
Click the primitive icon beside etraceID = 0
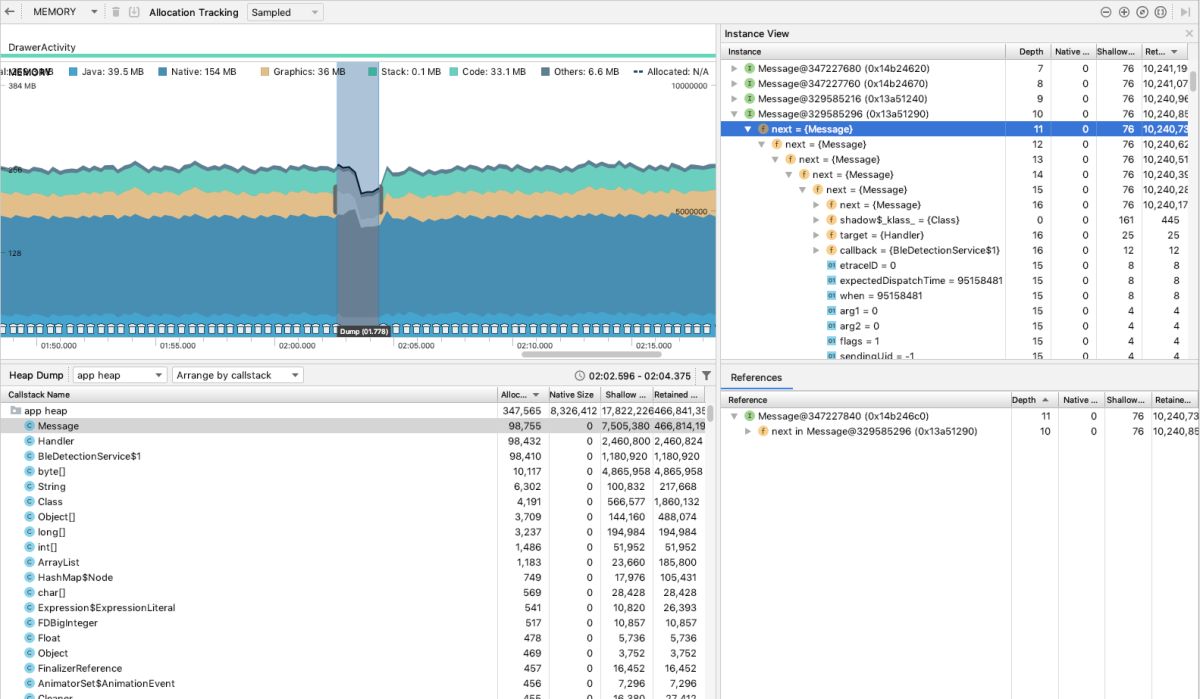[x=831, y=265]
